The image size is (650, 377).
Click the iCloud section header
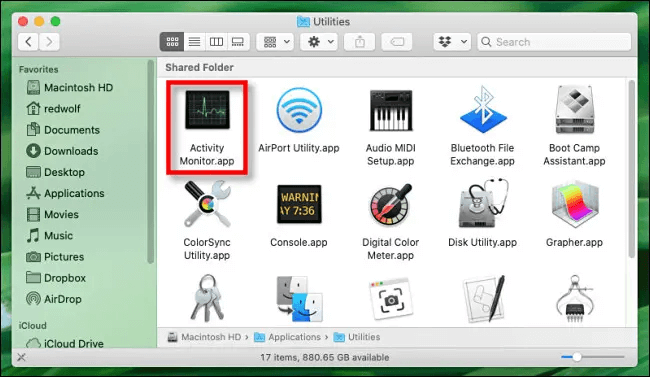(32, 326)
